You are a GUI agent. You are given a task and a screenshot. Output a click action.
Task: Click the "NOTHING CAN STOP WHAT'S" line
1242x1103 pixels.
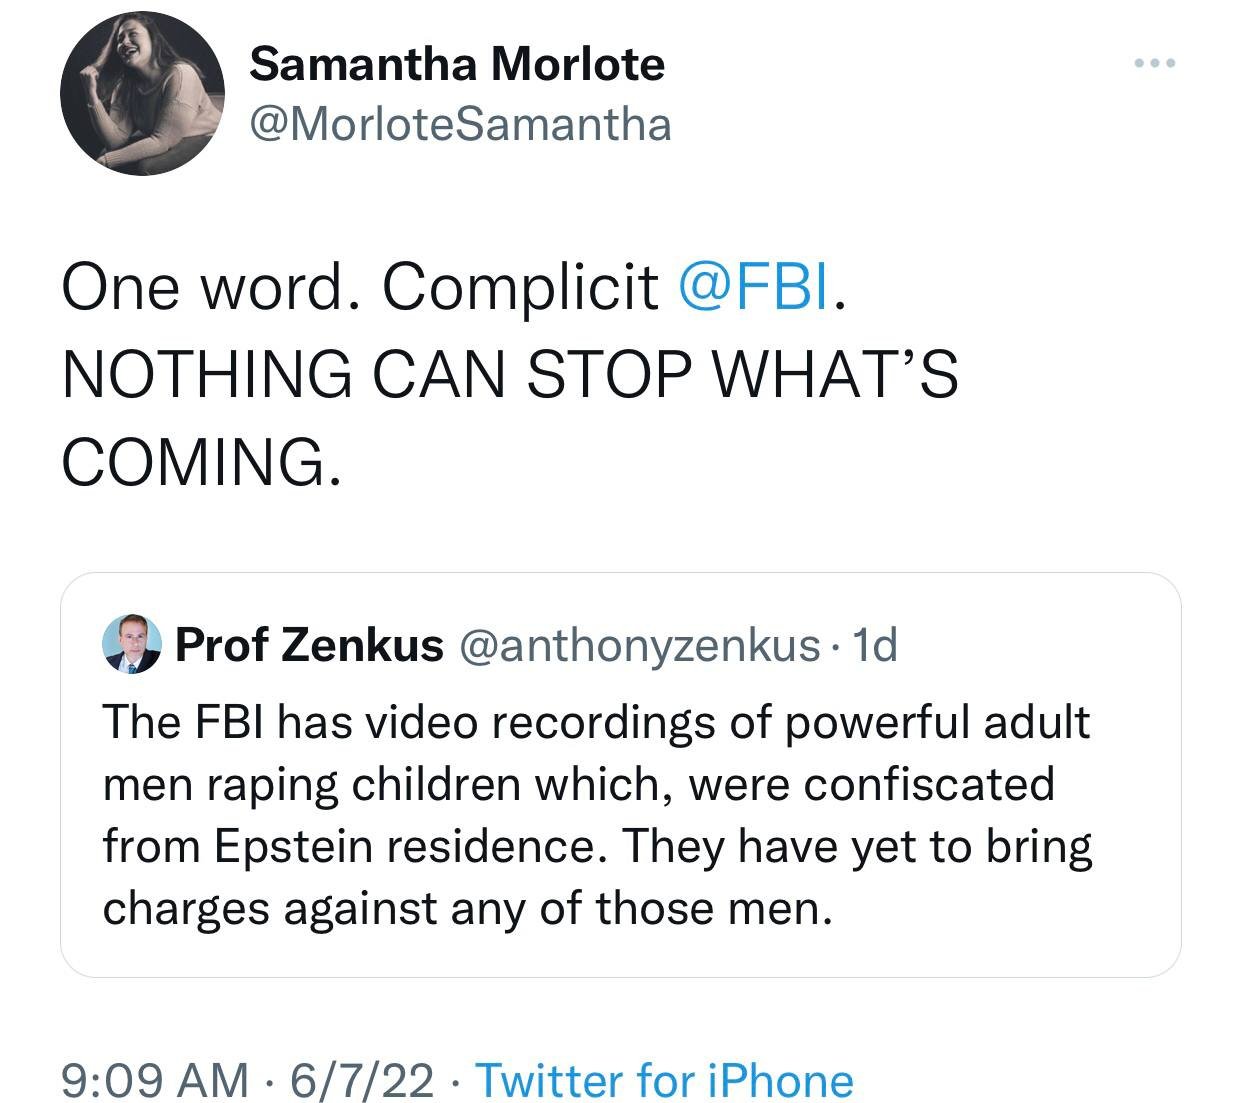510,375
